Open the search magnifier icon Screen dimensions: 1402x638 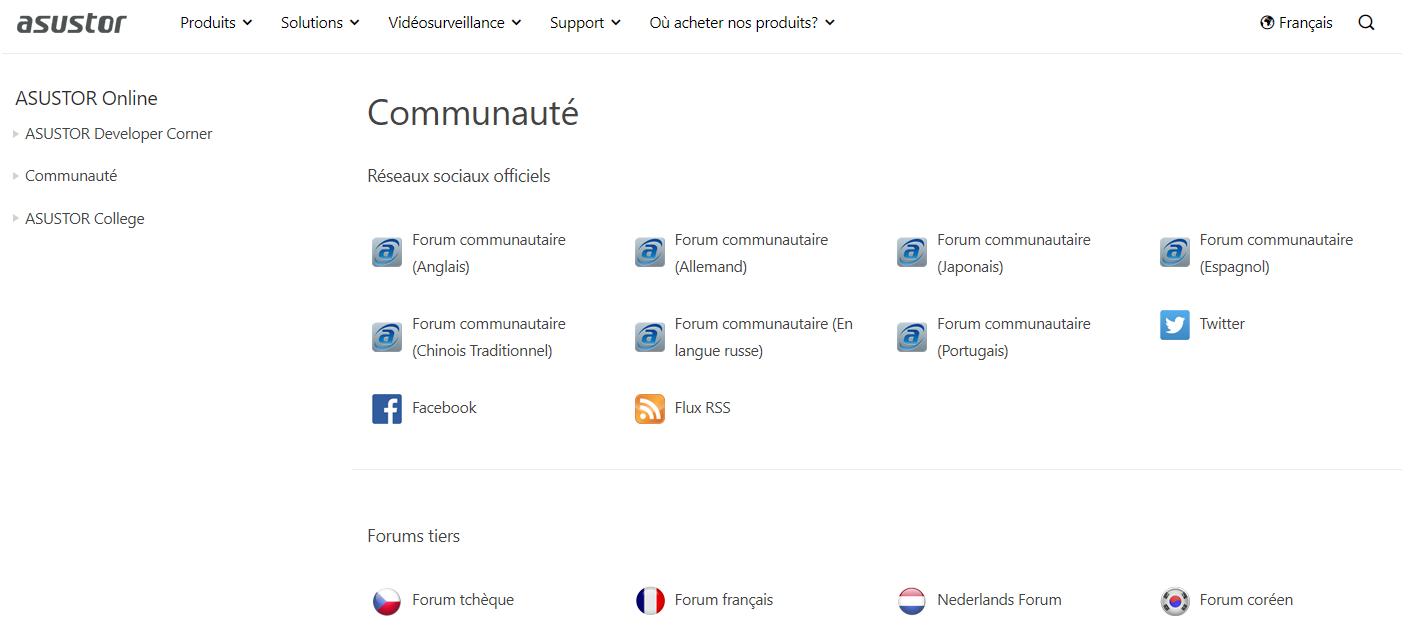tap(1366, 23)
